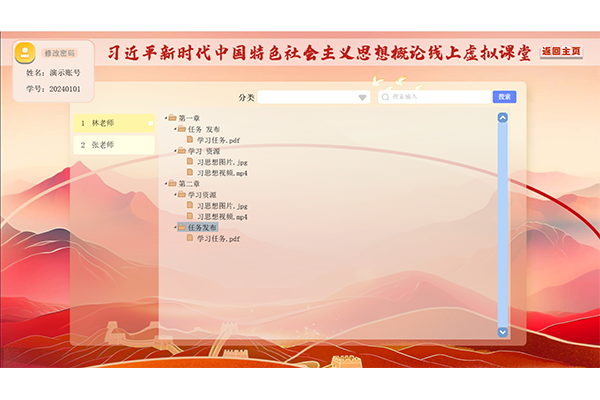Click file icon of 习思想视频.mp4 under 第一章

click(x=190, y=173)
